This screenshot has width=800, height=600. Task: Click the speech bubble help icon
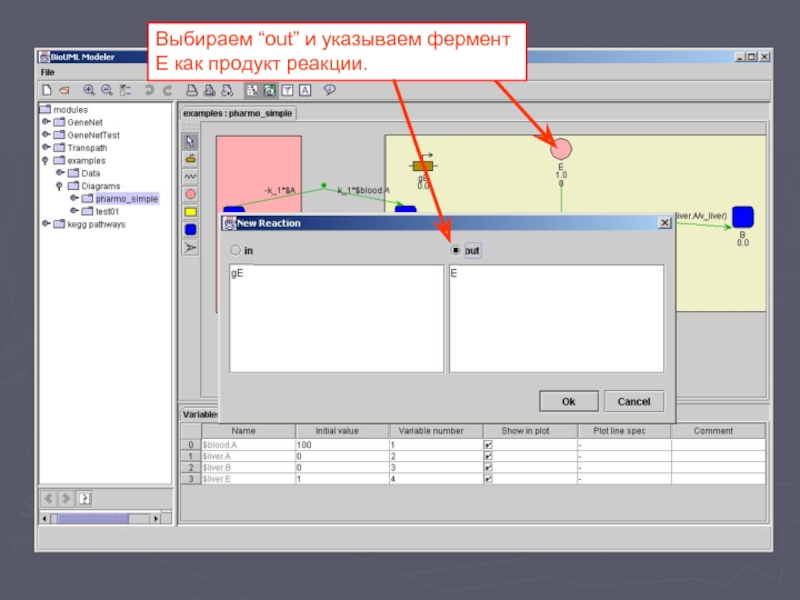coord(330,90)
